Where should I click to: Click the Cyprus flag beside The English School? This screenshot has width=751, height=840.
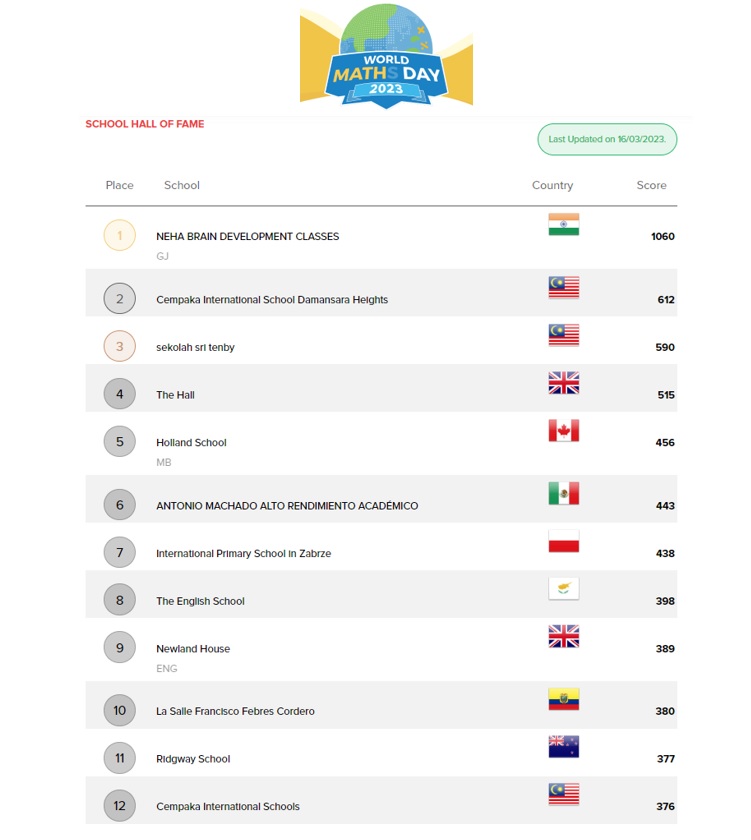click(x=565, y=590)
